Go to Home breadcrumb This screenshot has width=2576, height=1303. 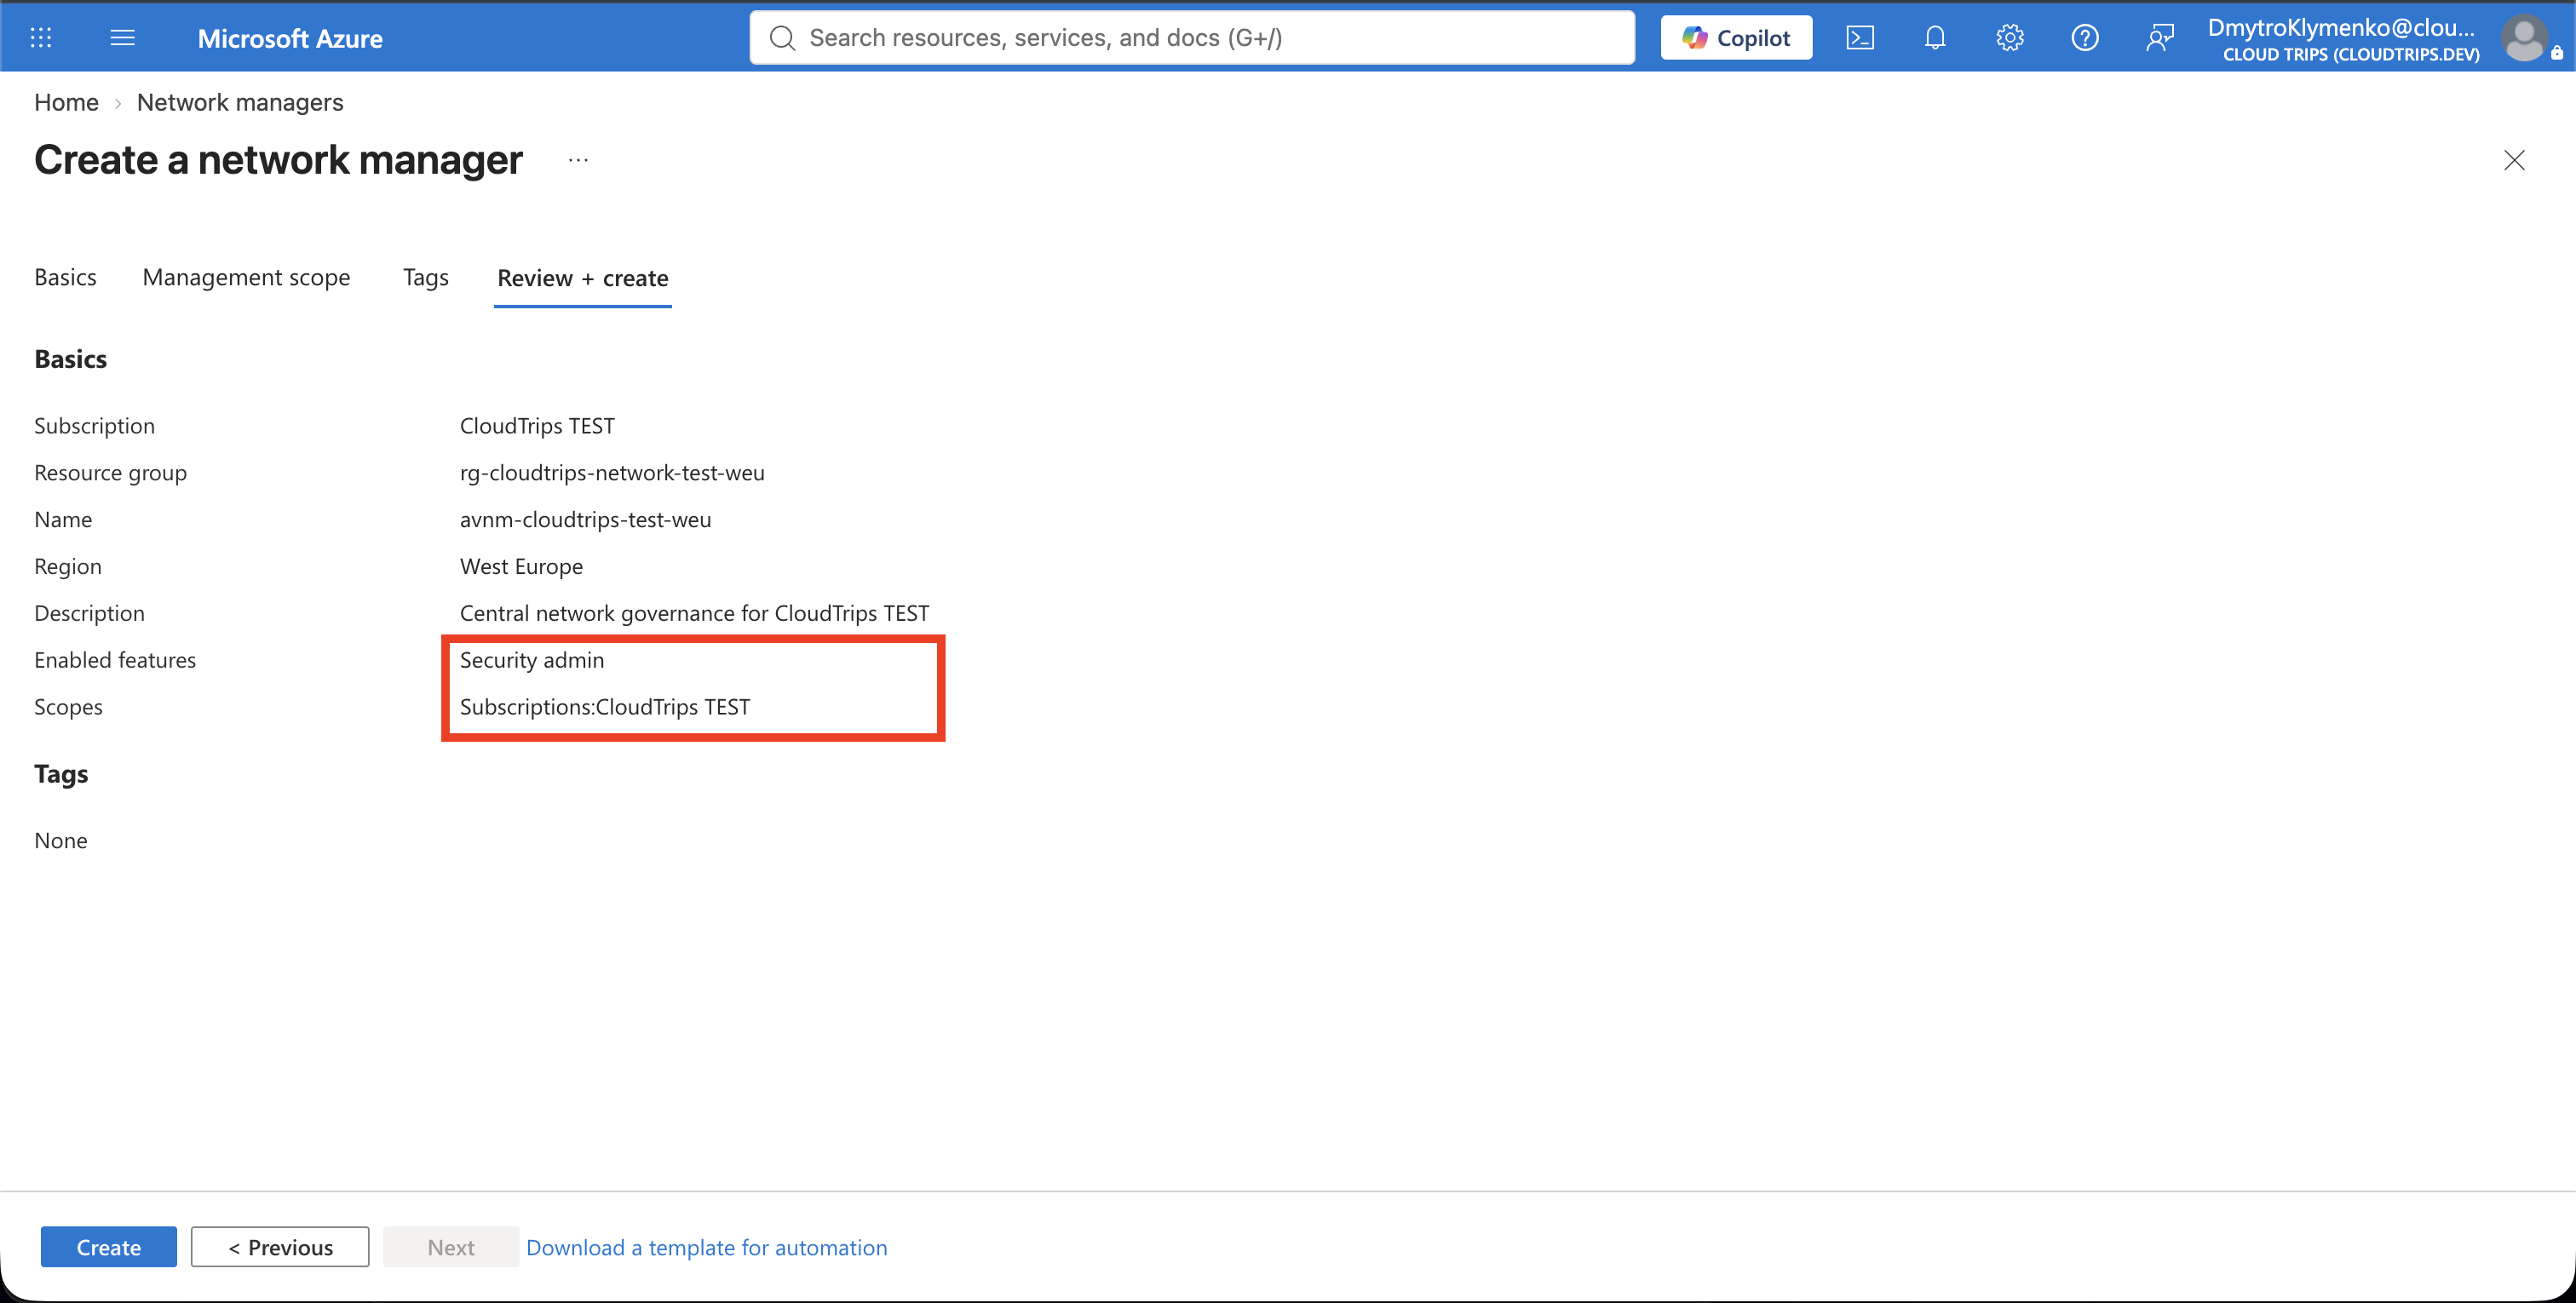pos(66,102)
